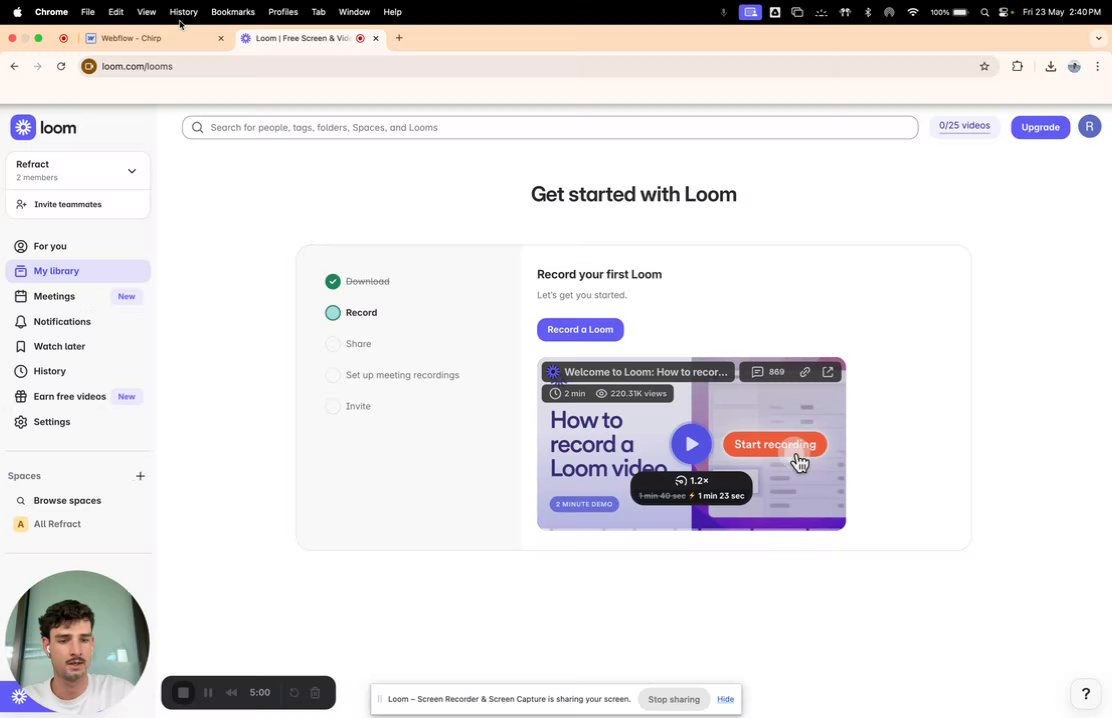Image resolution: width=1112 pixels, height=718 pixels.
Task: Select the Share step
Action: tap(349, 344)
